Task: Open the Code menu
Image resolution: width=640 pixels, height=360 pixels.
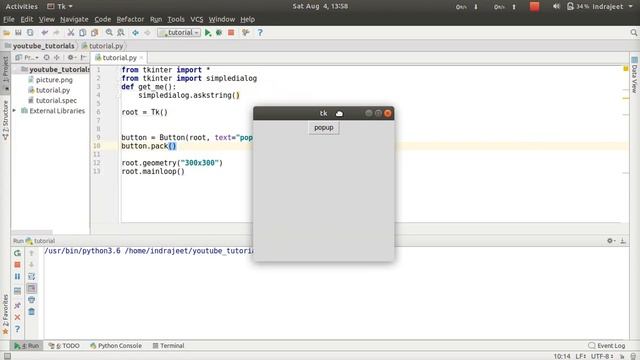Action: coord(102,19)
